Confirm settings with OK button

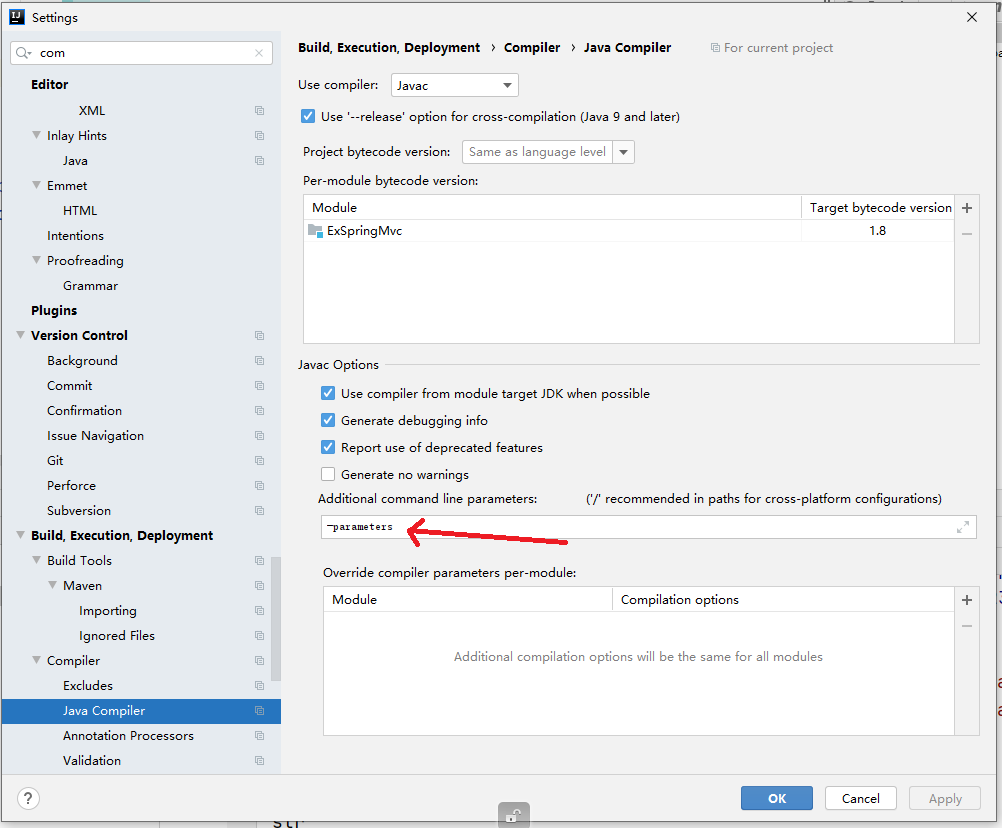(776, 798)
